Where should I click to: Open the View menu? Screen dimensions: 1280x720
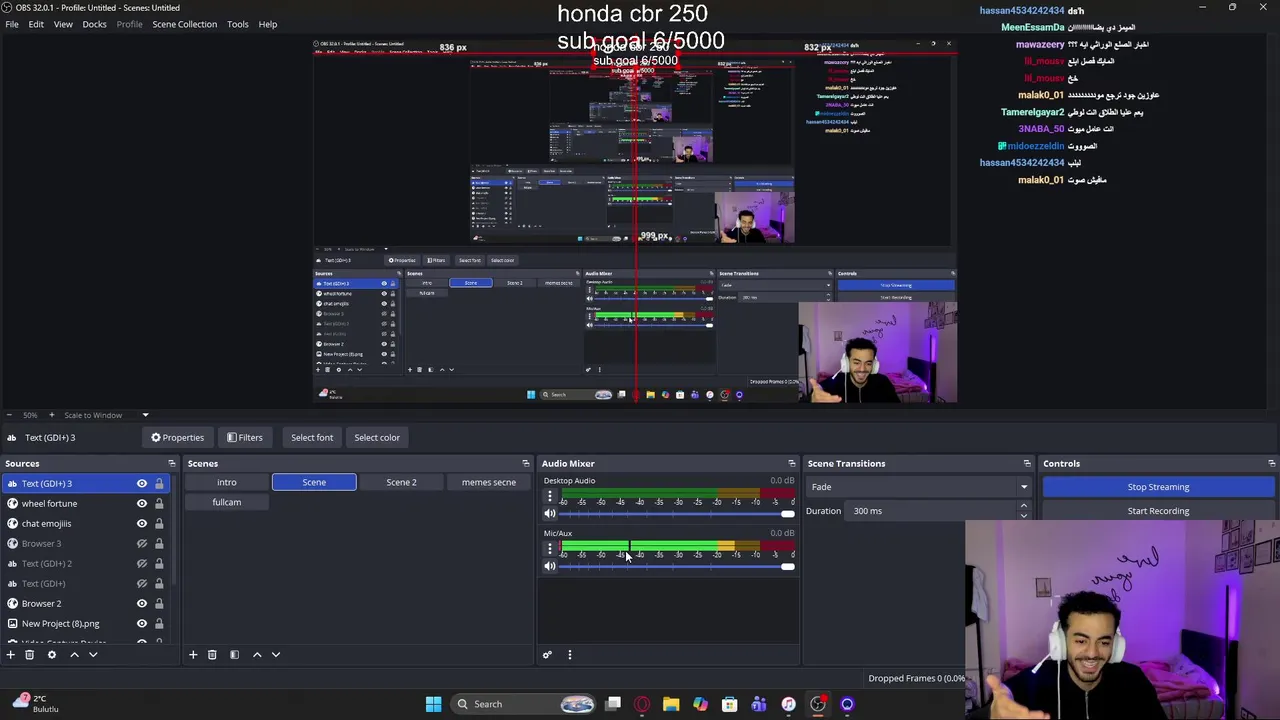click(63, 24)
